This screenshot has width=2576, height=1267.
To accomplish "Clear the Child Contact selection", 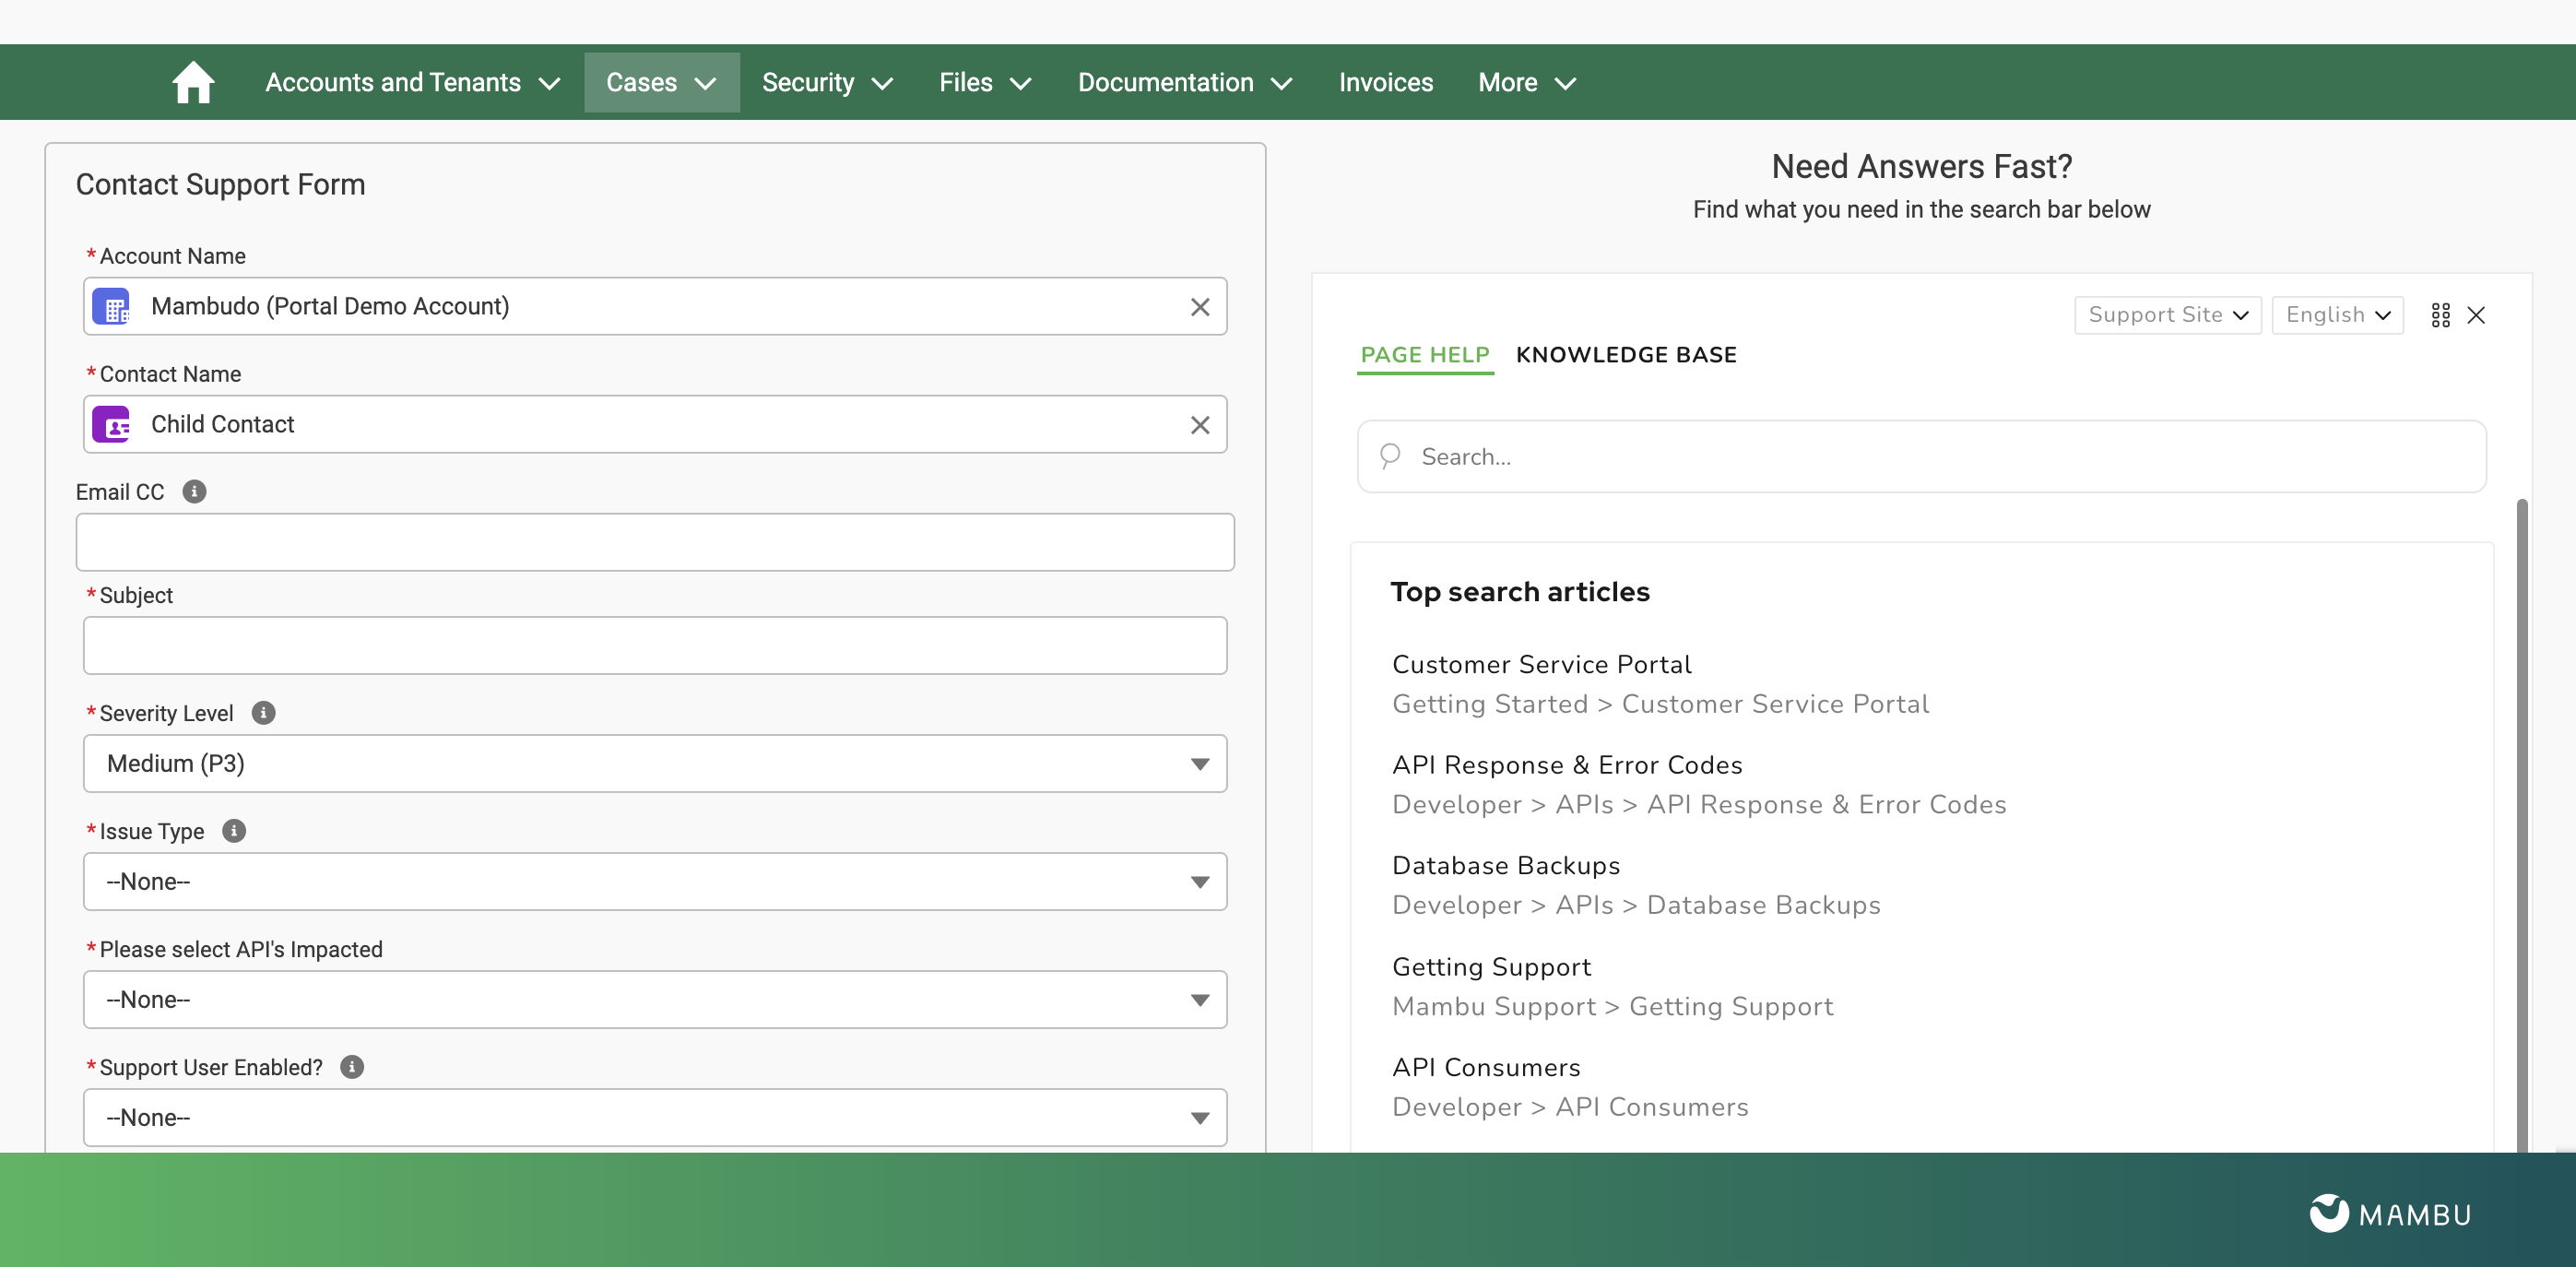I will (x=1199, y=425).
